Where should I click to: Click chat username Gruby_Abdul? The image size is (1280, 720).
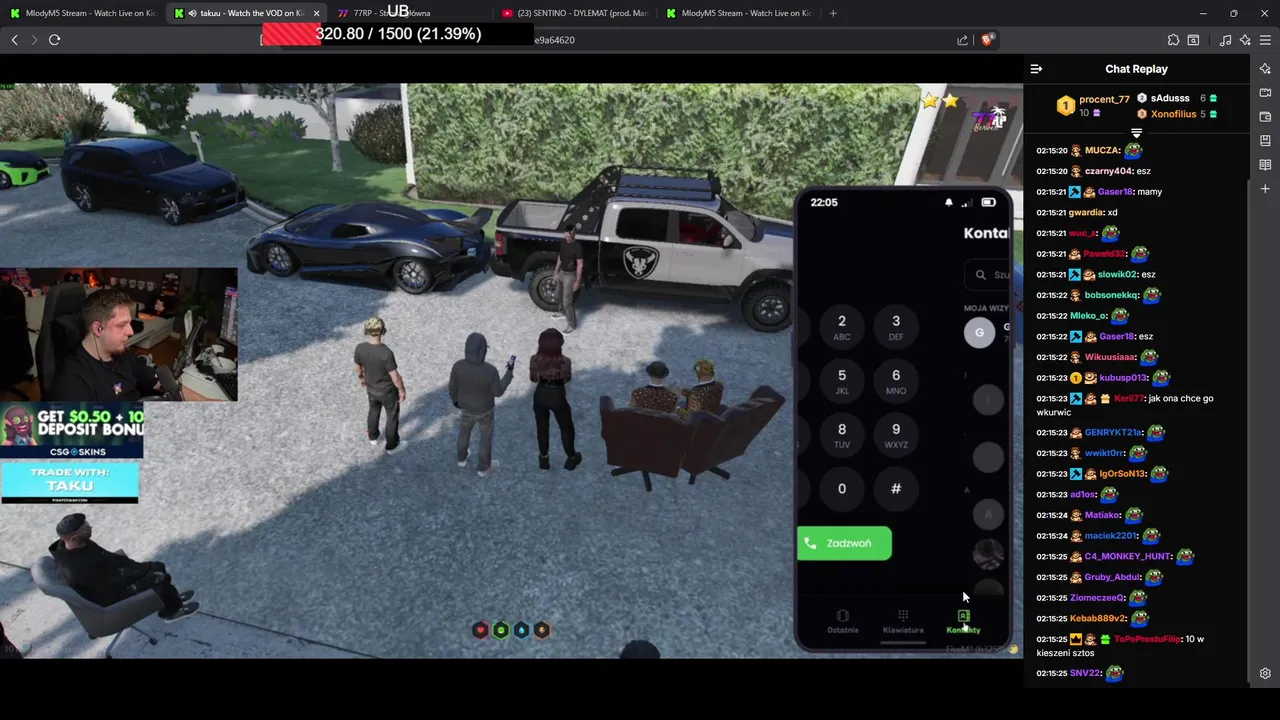(x=1113, y=577)
